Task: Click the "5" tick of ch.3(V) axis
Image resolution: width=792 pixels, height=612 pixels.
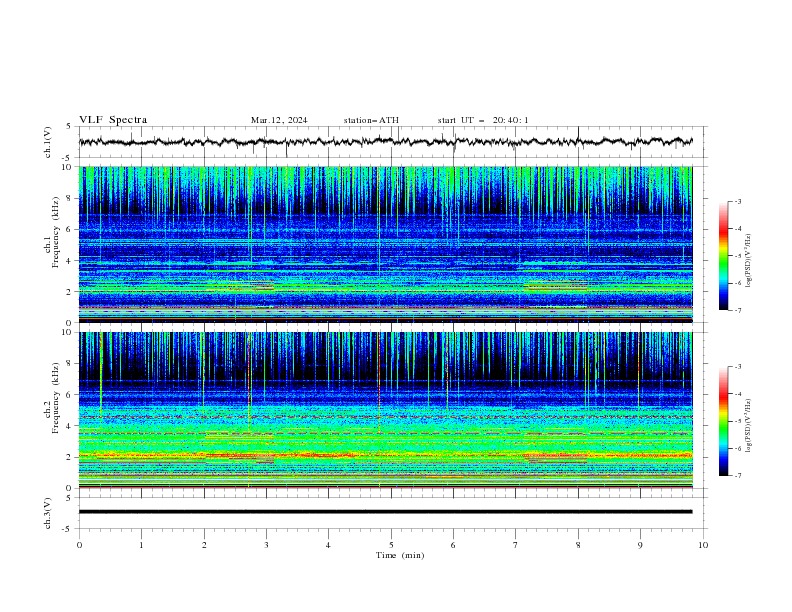Action: point(69,497)
